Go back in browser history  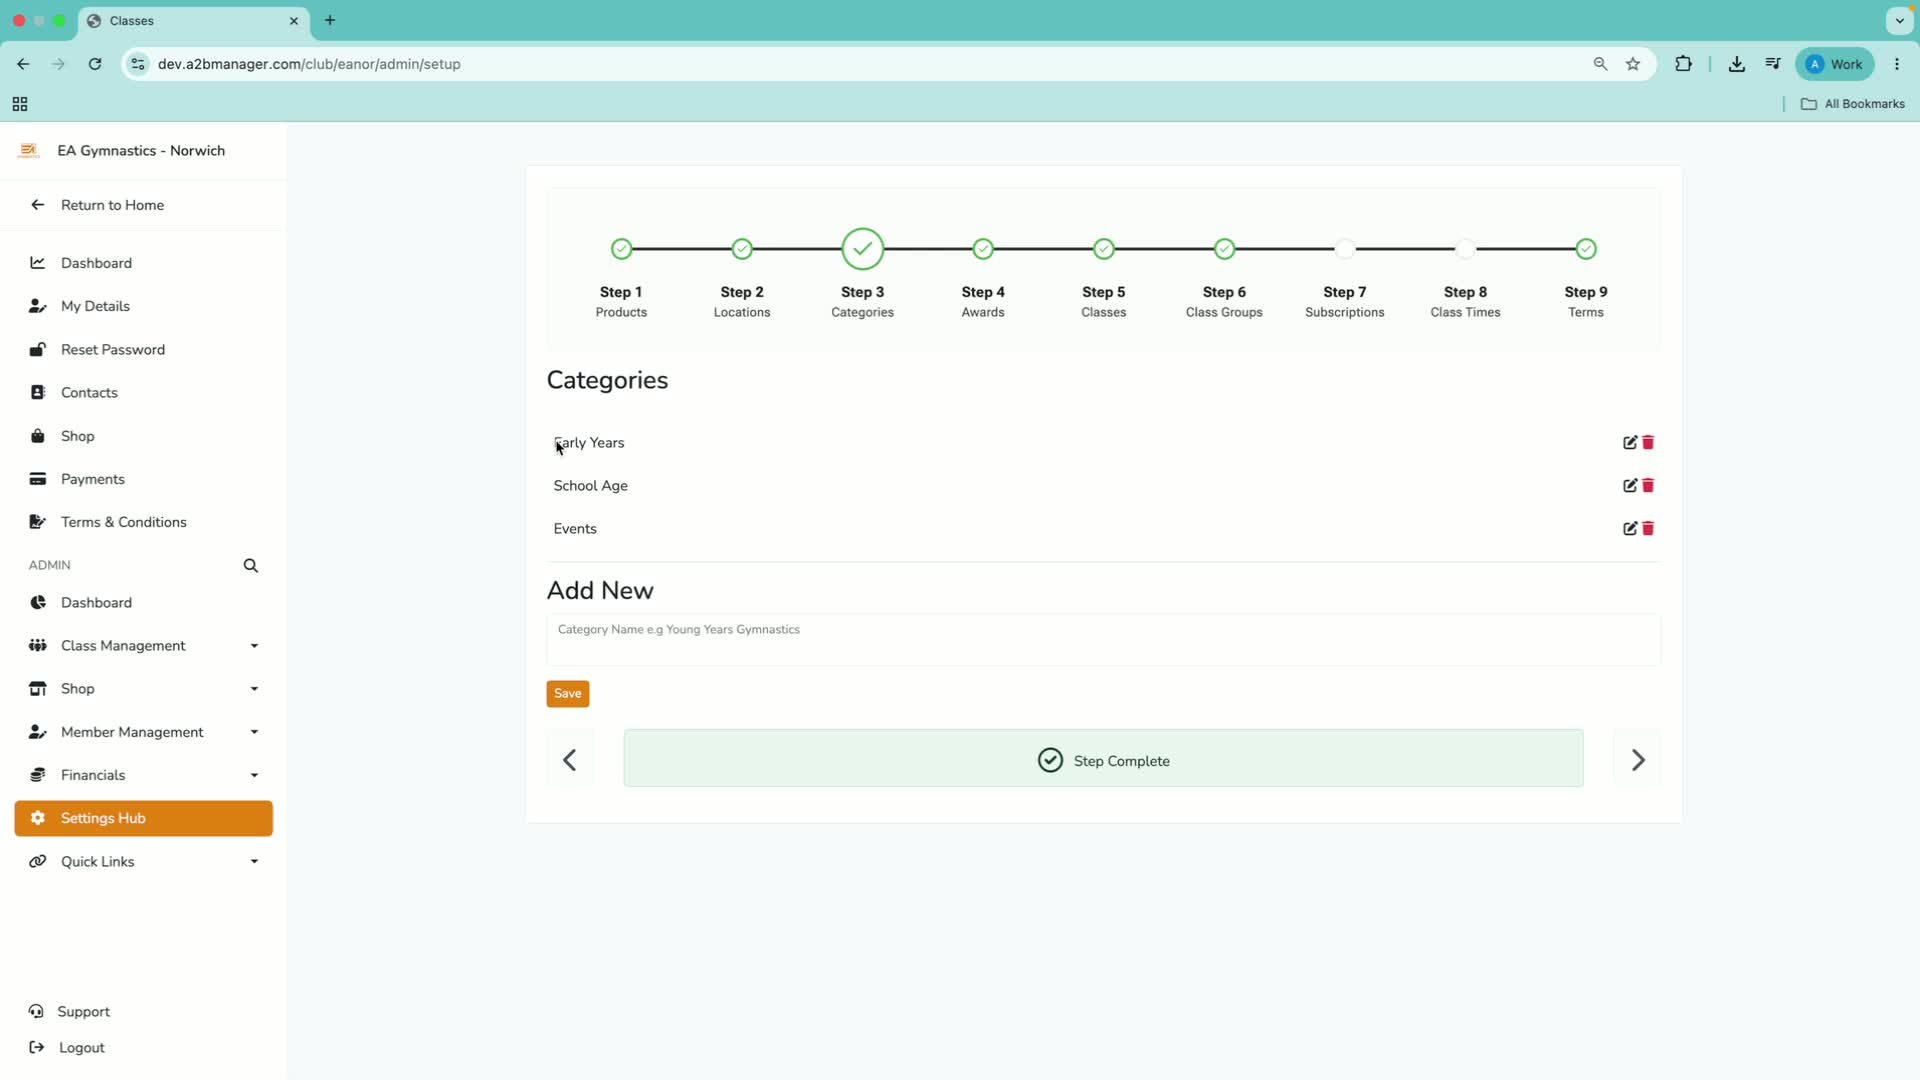pos(23,64)
